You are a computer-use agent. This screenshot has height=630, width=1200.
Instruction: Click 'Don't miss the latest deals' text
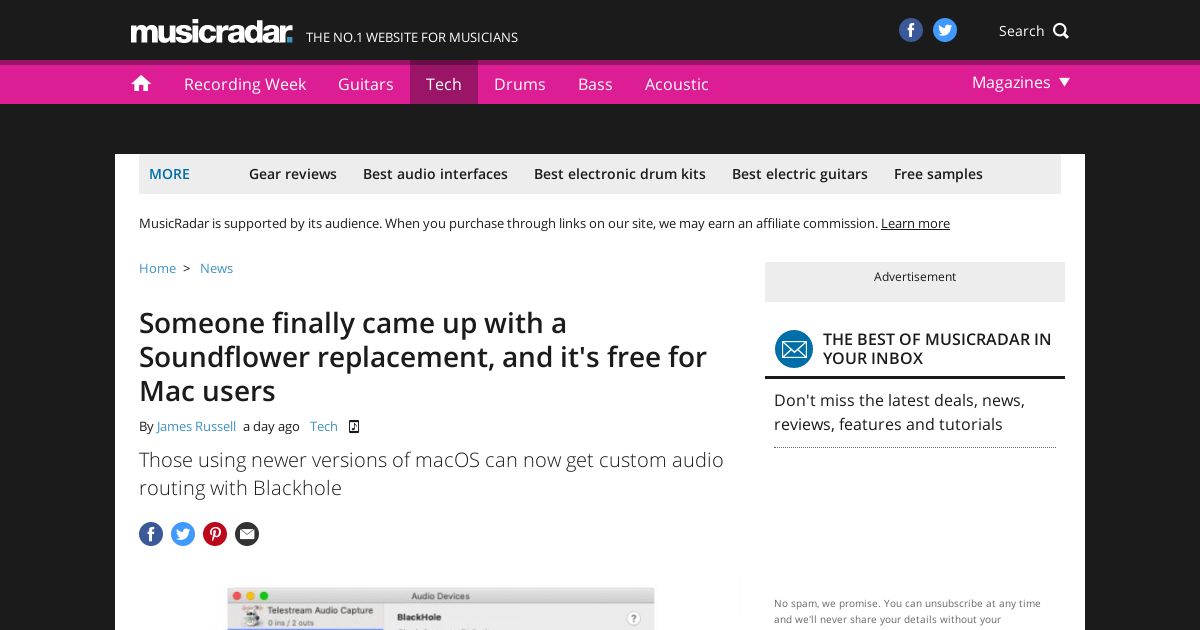[x=900, y=412]
